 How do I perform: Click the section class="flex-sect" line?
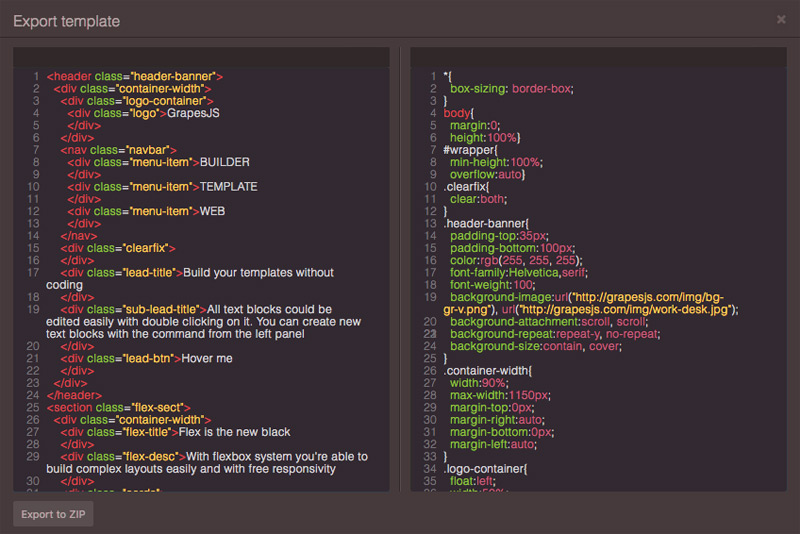coord(118,408)
